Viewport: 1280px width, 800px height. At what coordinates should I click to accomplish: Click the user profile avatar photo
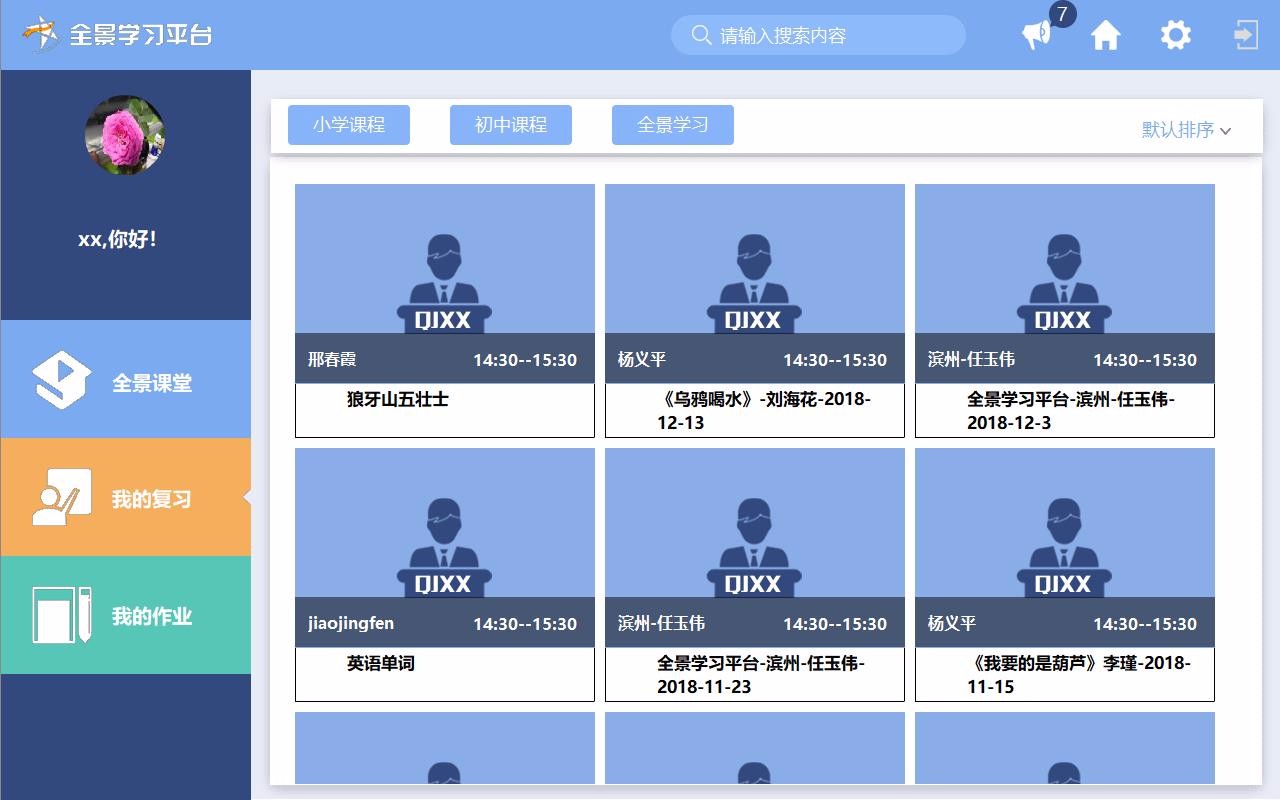tap(125, 136)
